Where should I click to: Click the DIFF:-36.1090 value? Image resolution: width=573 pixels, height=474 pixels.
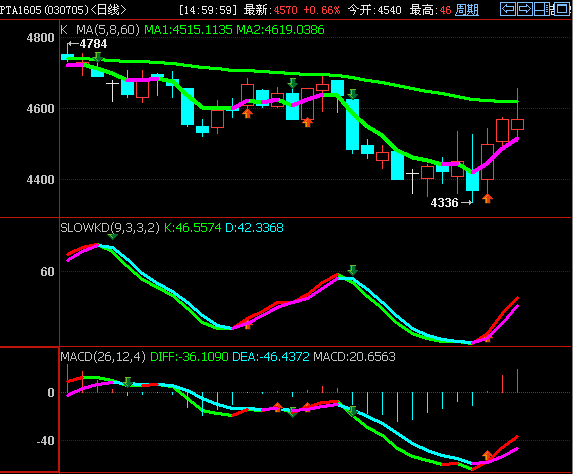189,356
